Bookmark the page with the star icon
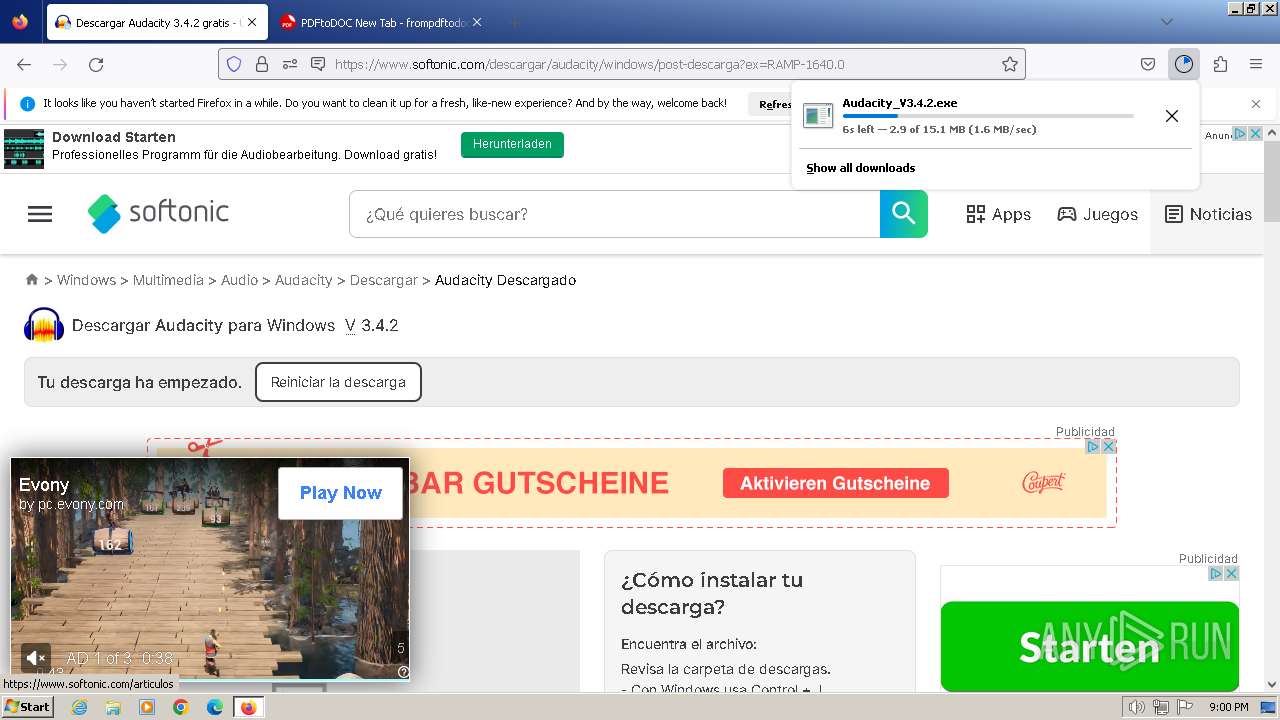The image size is (1280, 720). pos(1010,64)
